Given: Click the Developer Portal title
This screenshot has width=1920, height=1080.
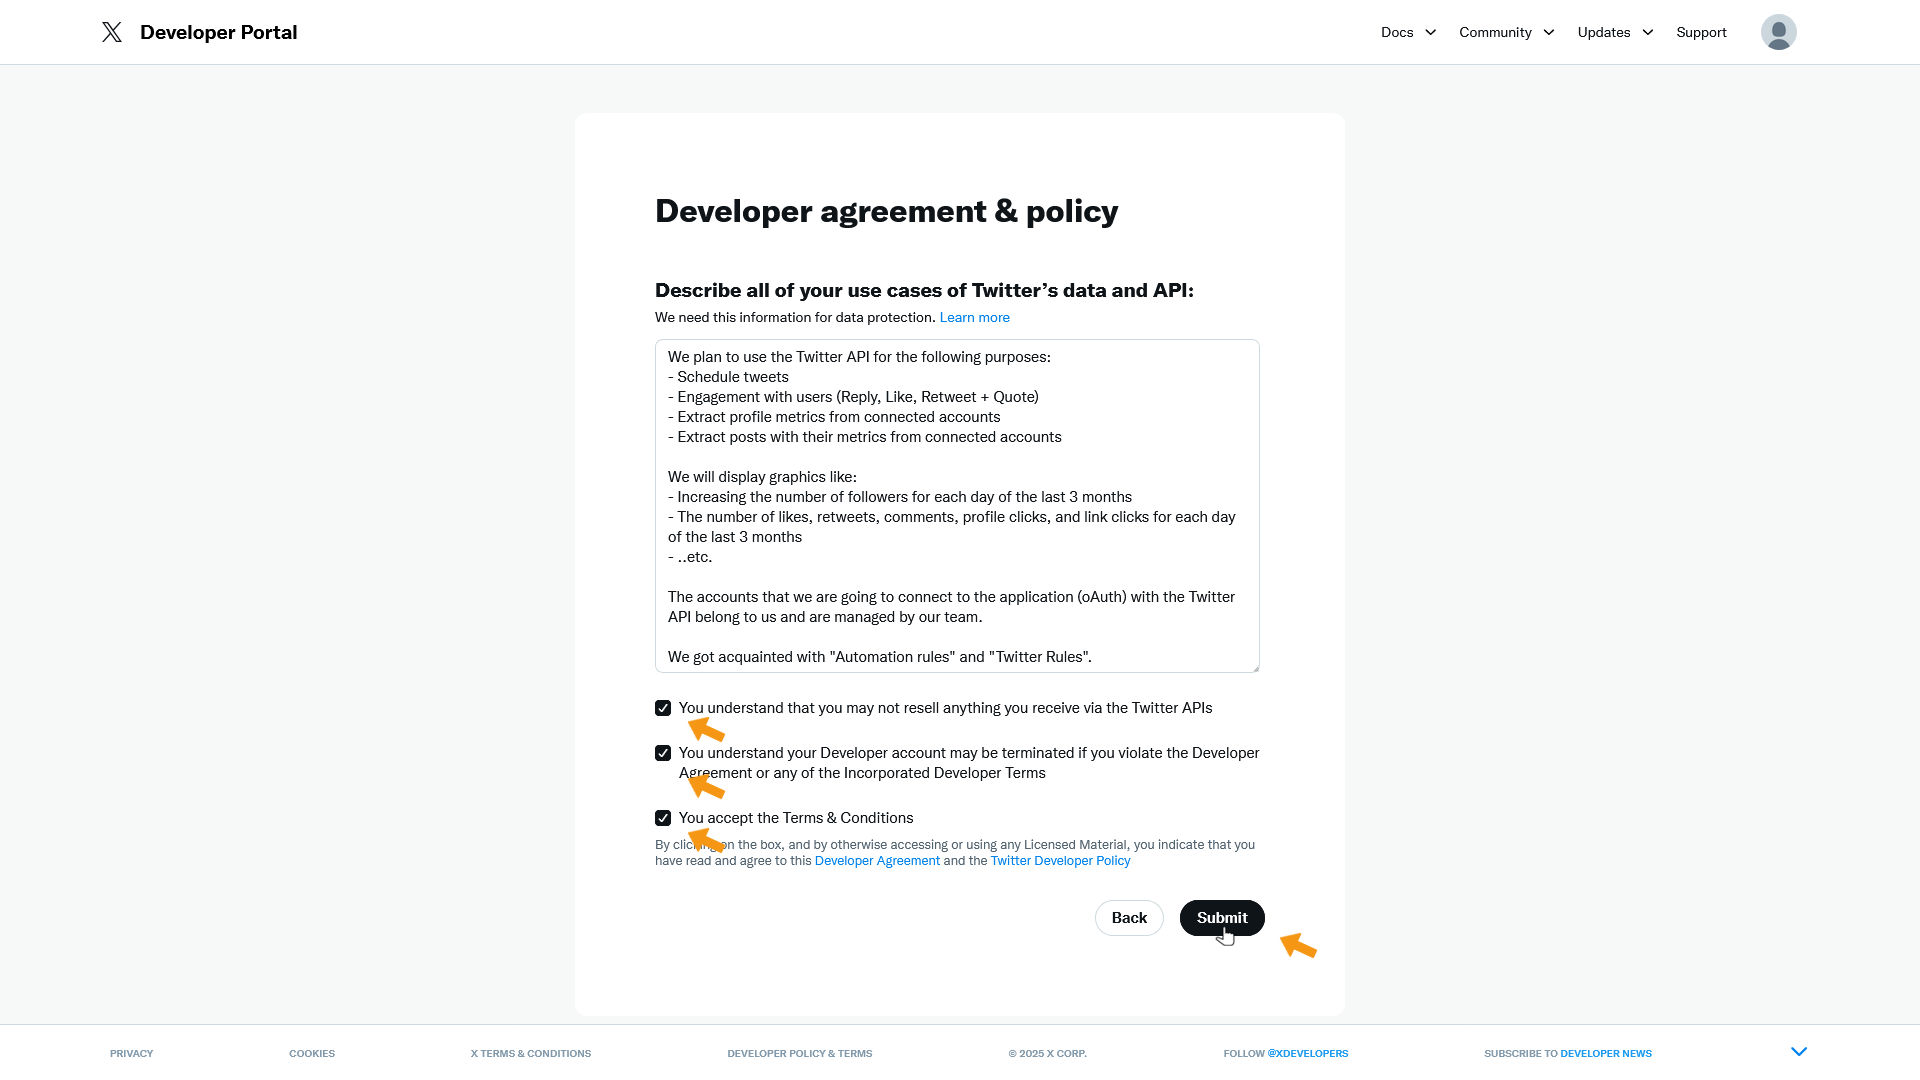Looking at the screenshot, I should pyautogui.click(x=218, y=32).
